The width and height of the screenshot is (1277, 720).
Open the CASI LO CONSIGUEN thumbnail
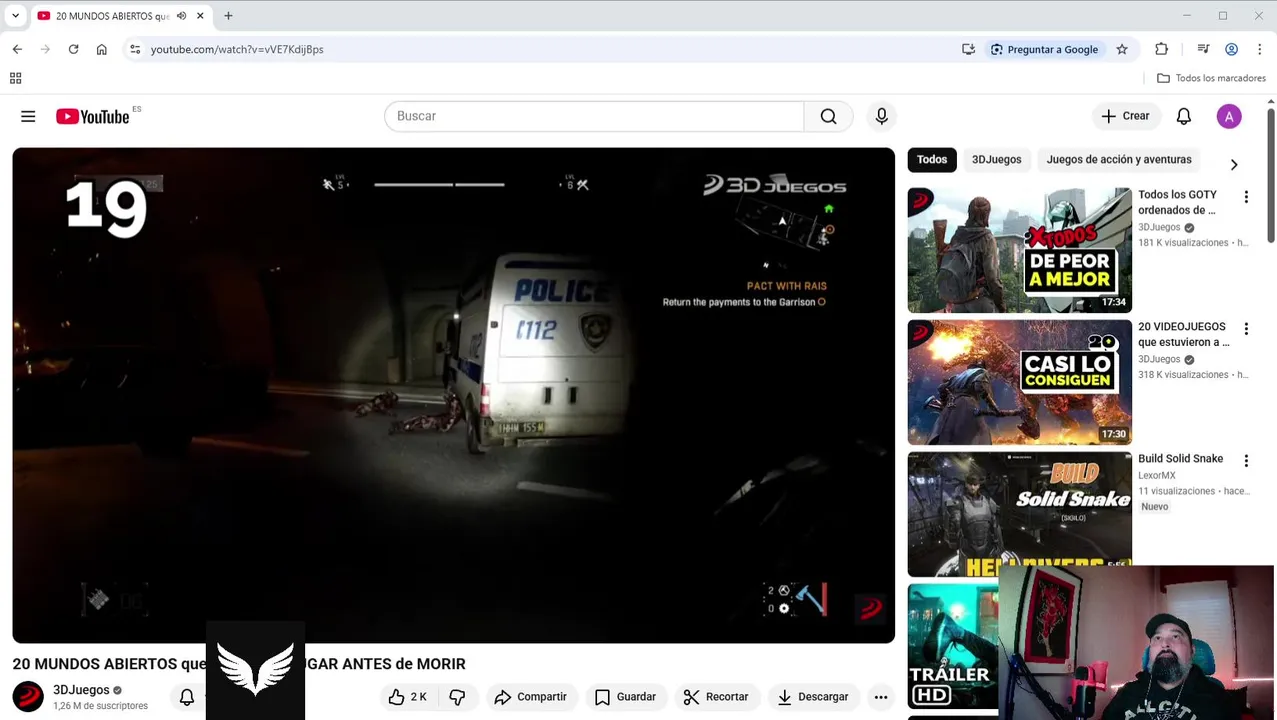coord(1019,382)
